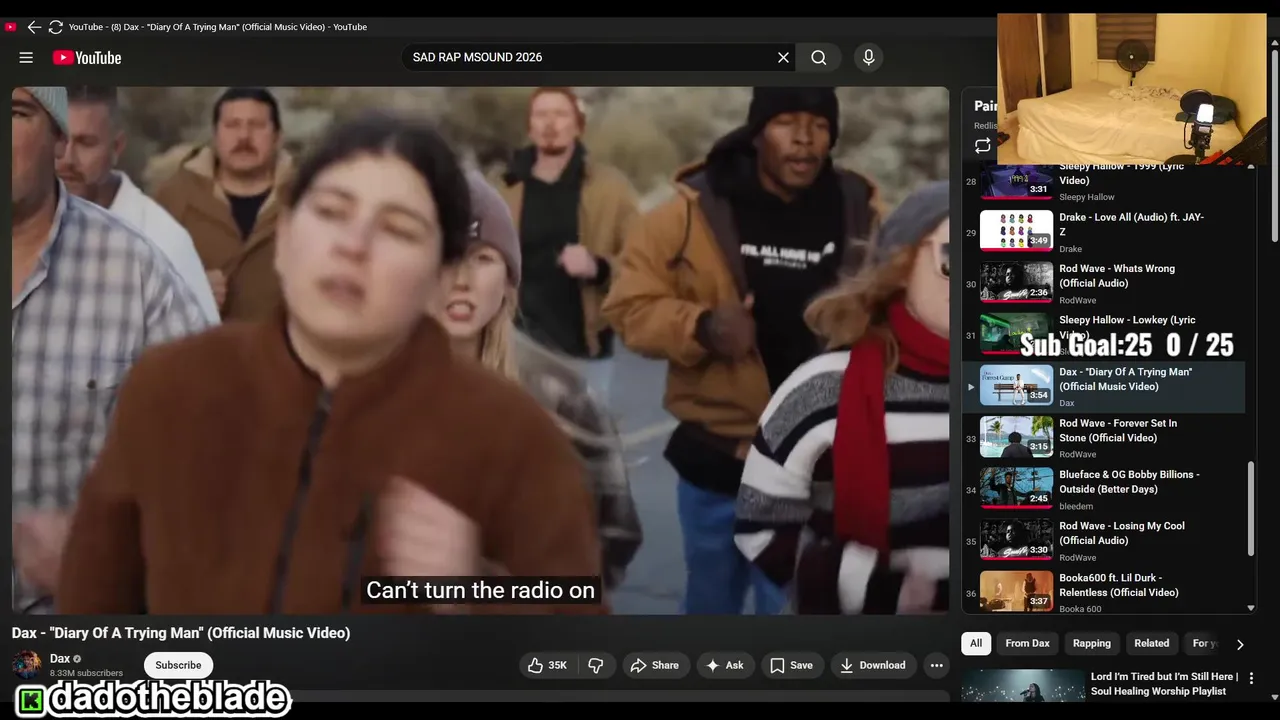Click playlist scroll down arrow
This screenshot has height=720, width=1280.
pyautogui.click(x=1251, y=608)
